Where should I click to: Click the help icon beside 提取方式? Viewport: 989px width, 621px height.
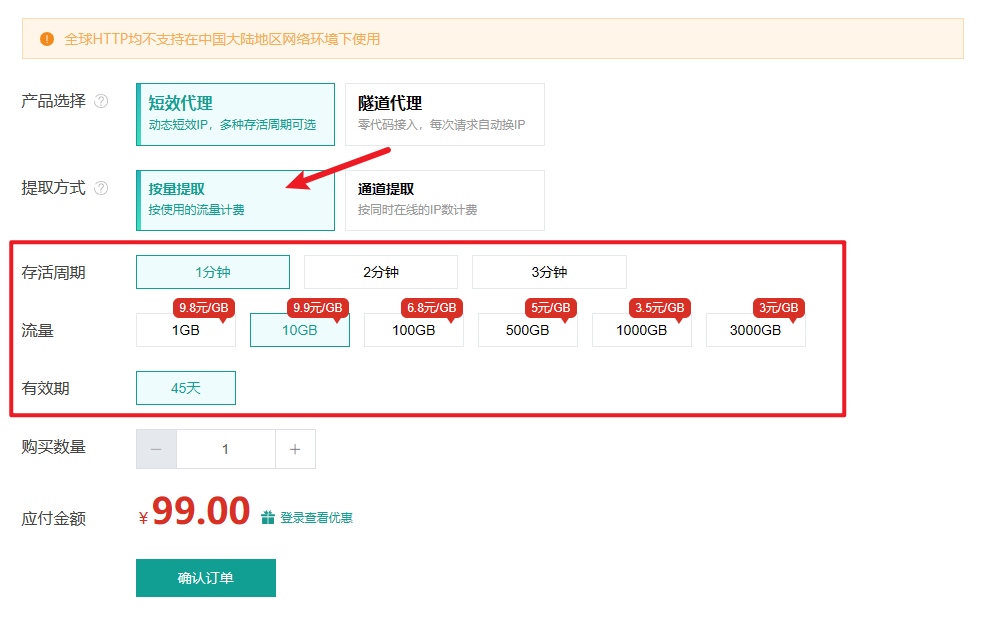click(x=101, y=188)
